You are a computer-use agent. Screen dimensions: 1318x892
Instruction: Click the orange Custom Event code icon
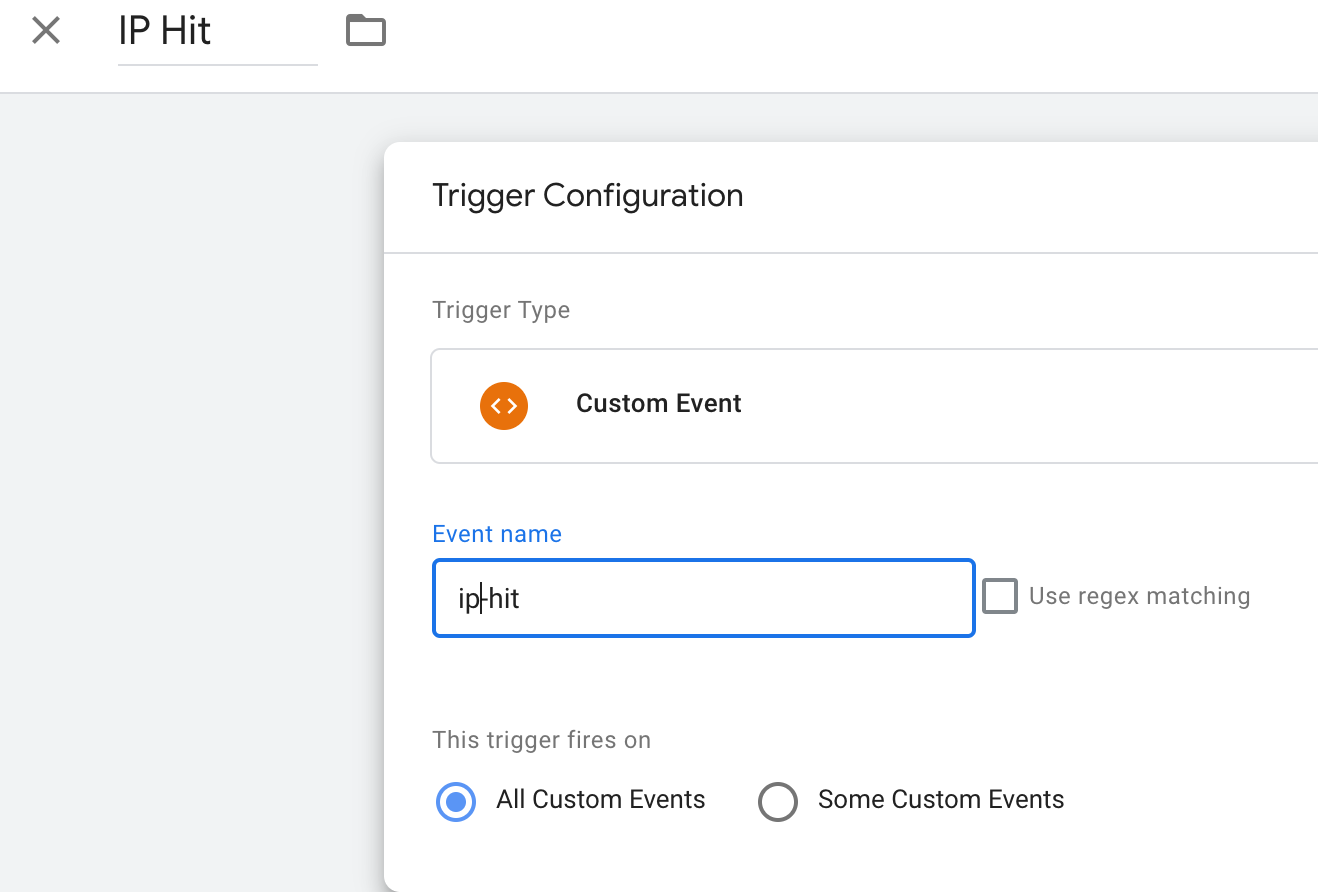[504, 405]
